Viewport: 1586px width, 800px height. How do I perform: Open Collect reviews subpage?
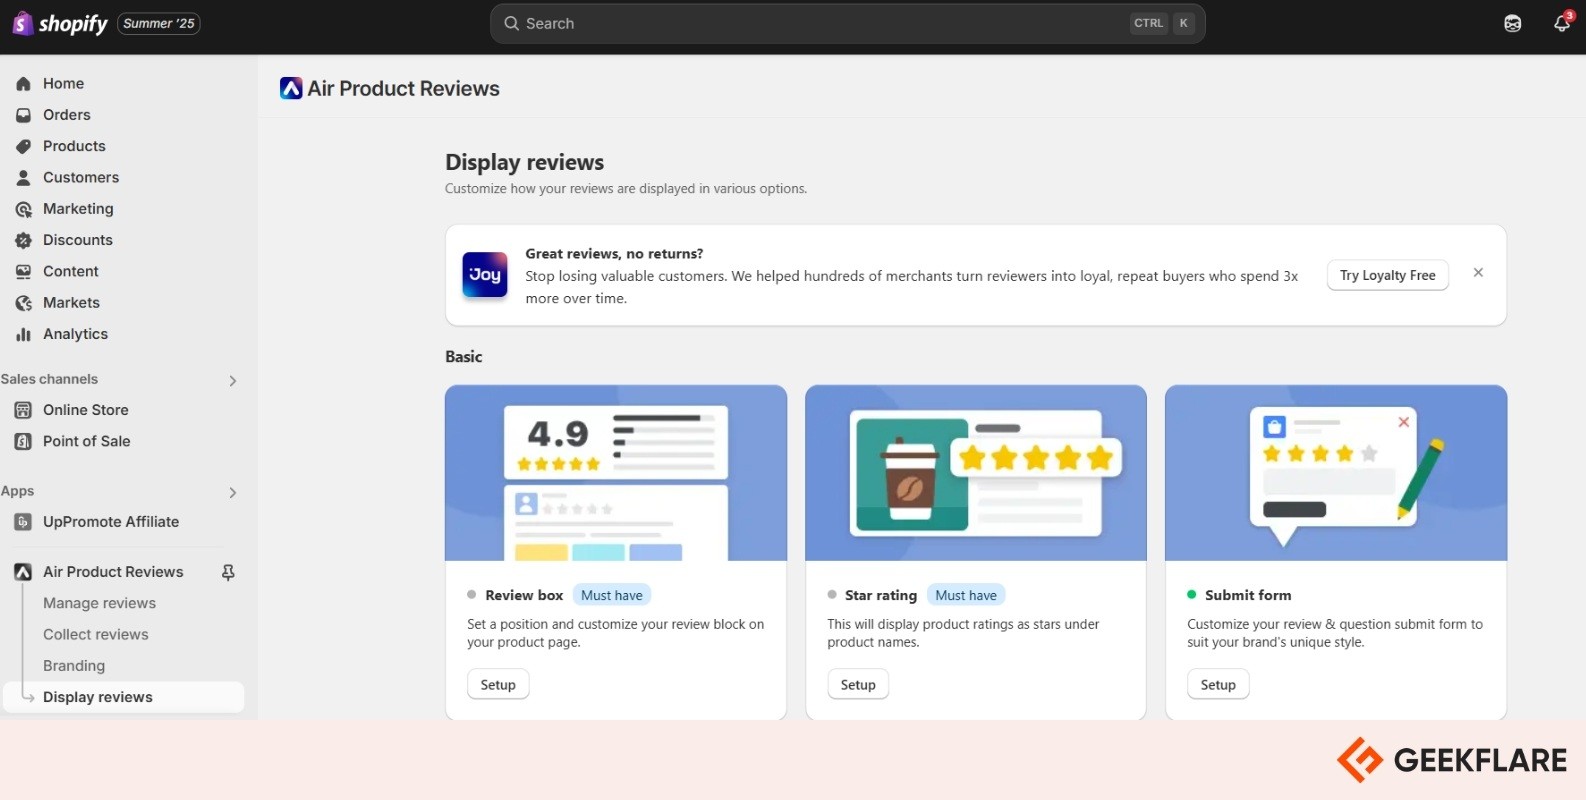pos(95,634)
